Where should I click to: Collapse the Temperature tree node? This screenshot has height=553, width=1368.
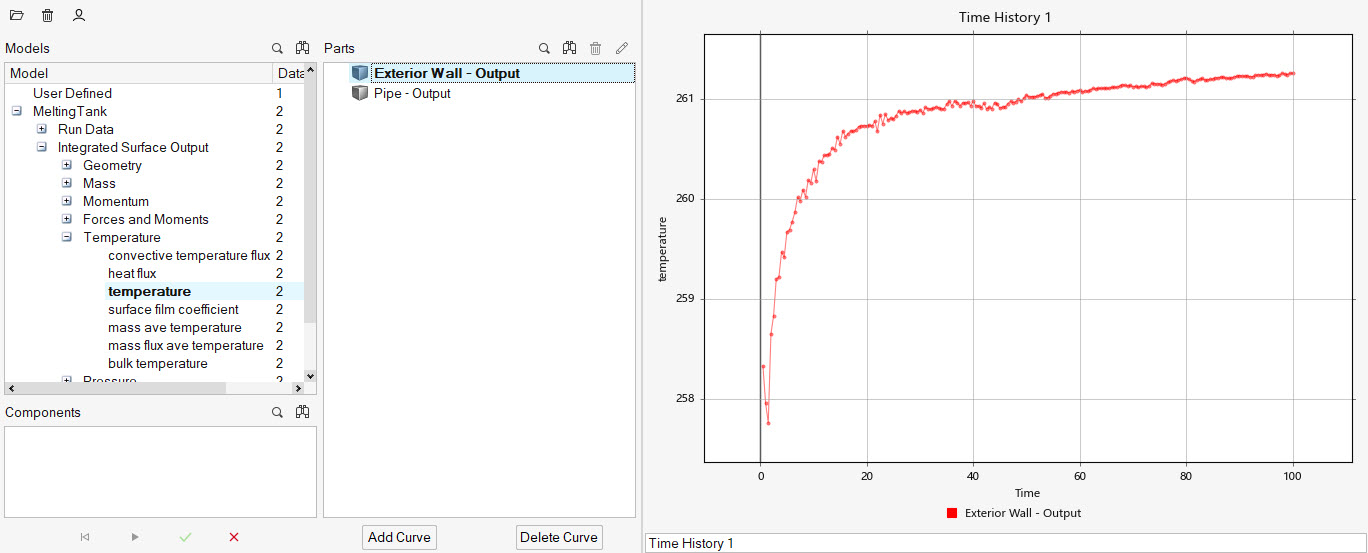click(67, 238)
